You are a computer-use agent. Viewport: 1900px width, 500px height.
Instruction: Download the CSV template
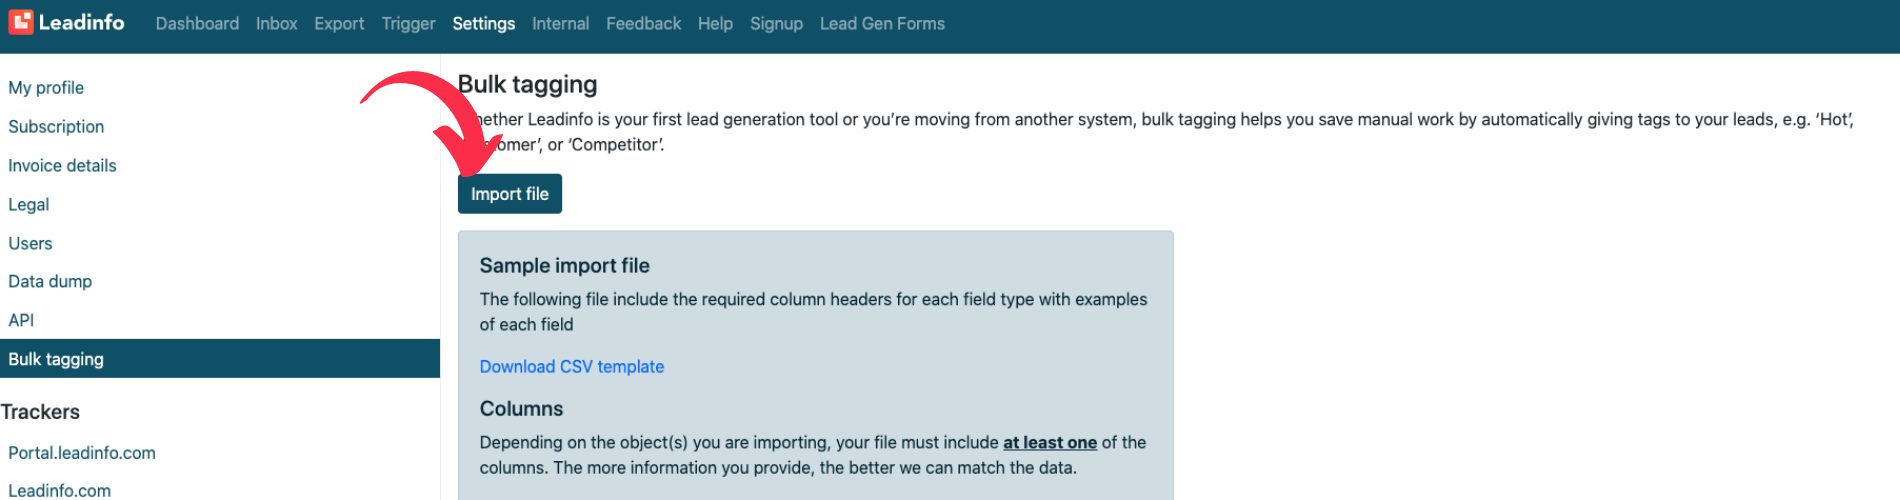tap(572, 367)
